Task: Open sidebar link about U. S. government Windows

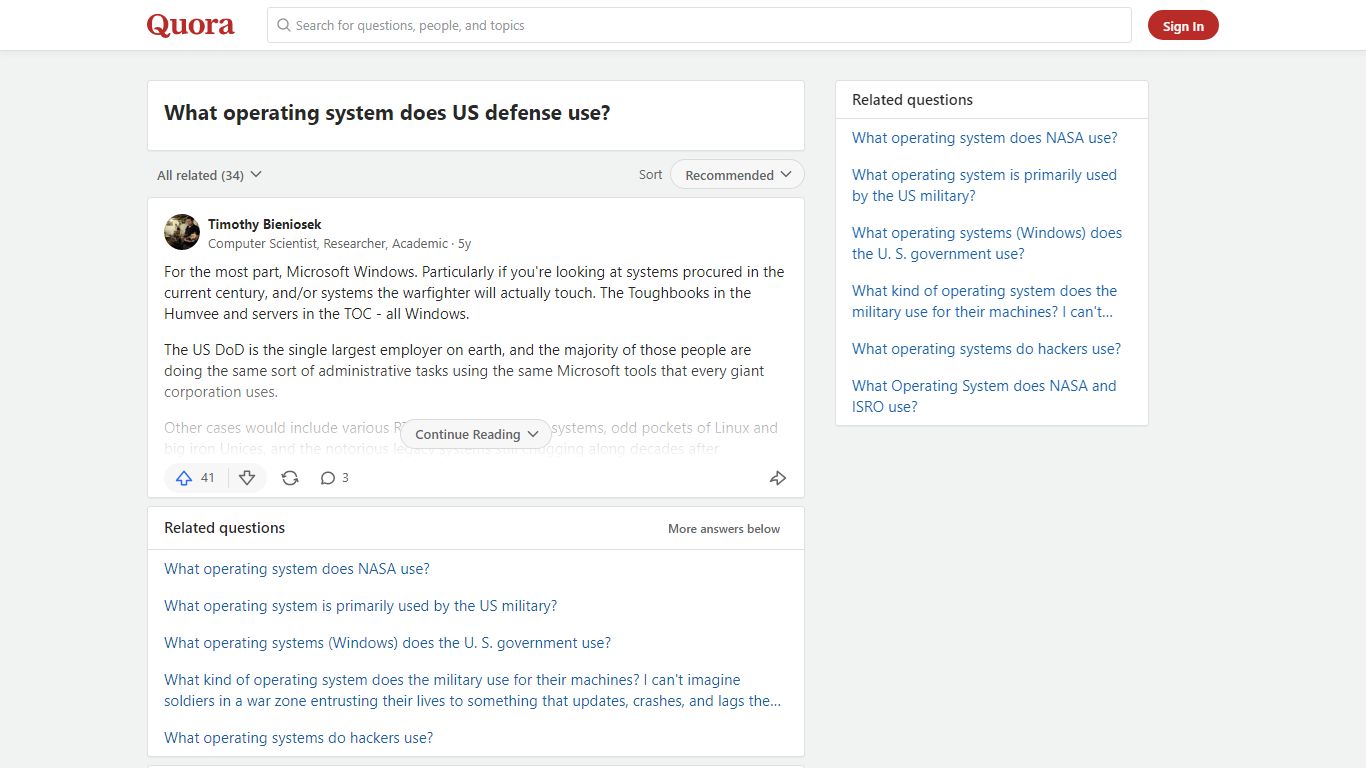Action: [x=987, y=243]
